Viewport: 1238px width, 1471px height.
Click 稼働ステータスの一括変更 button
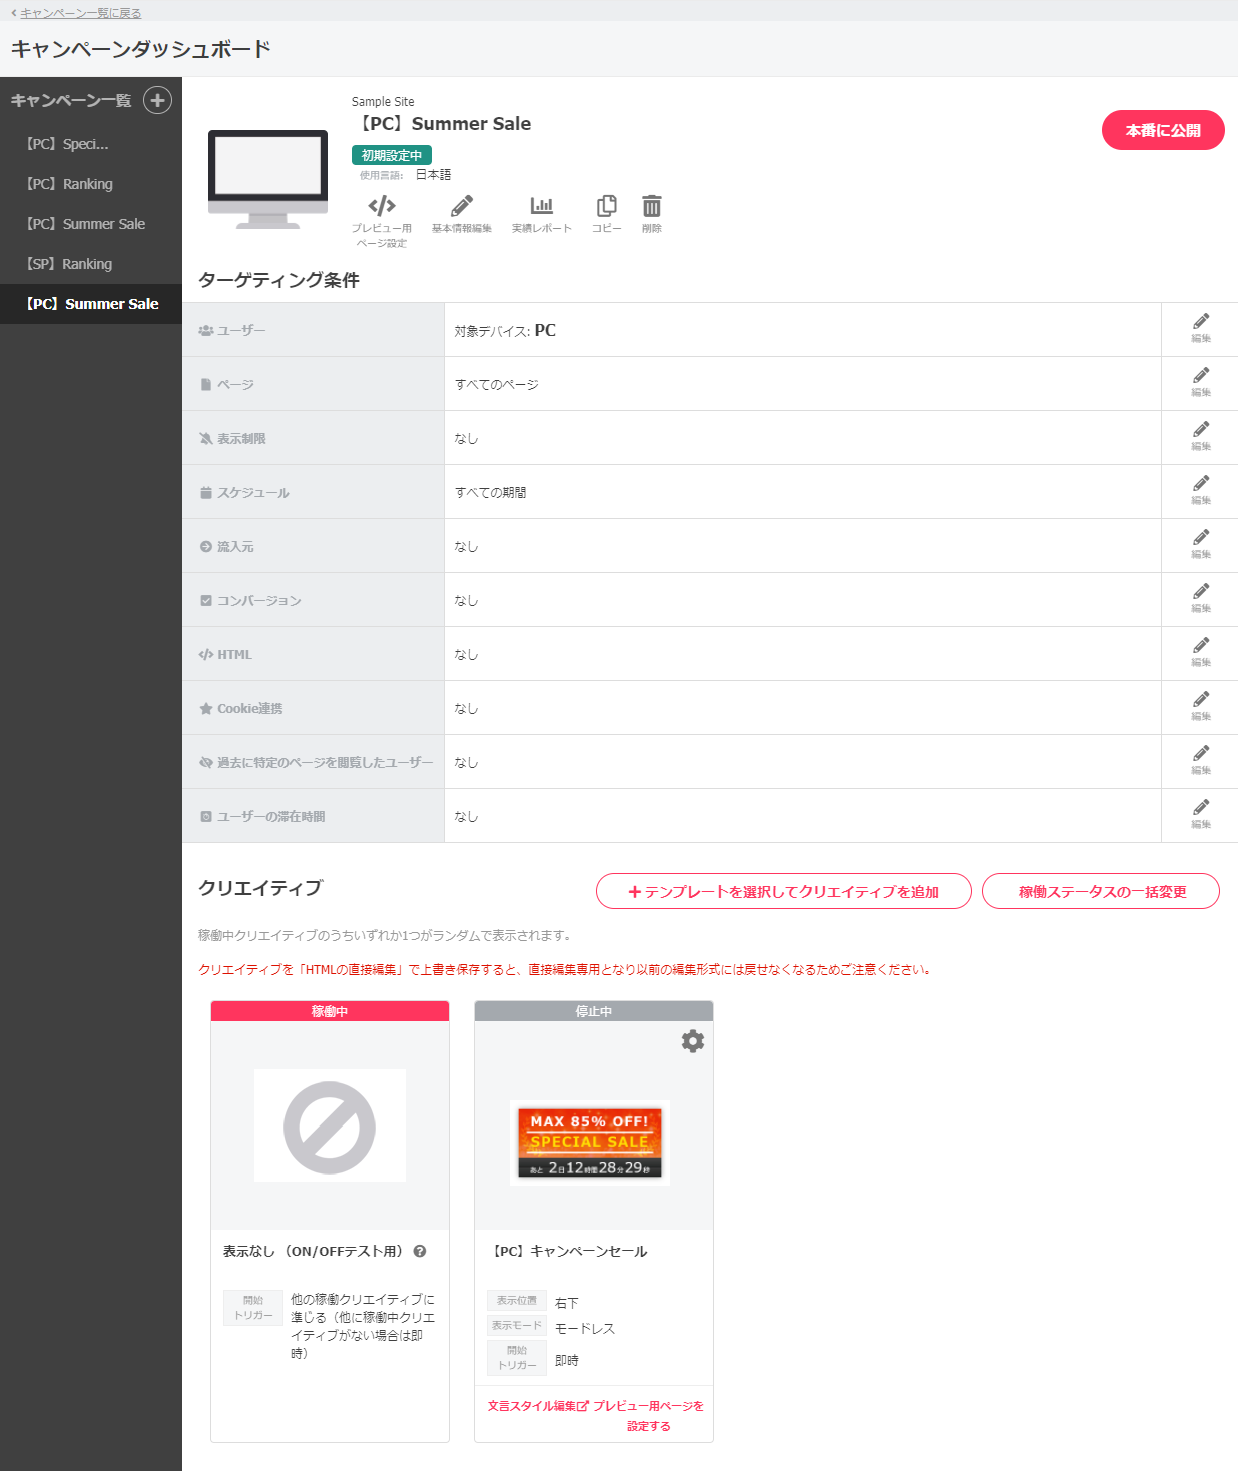point(1100,891)
